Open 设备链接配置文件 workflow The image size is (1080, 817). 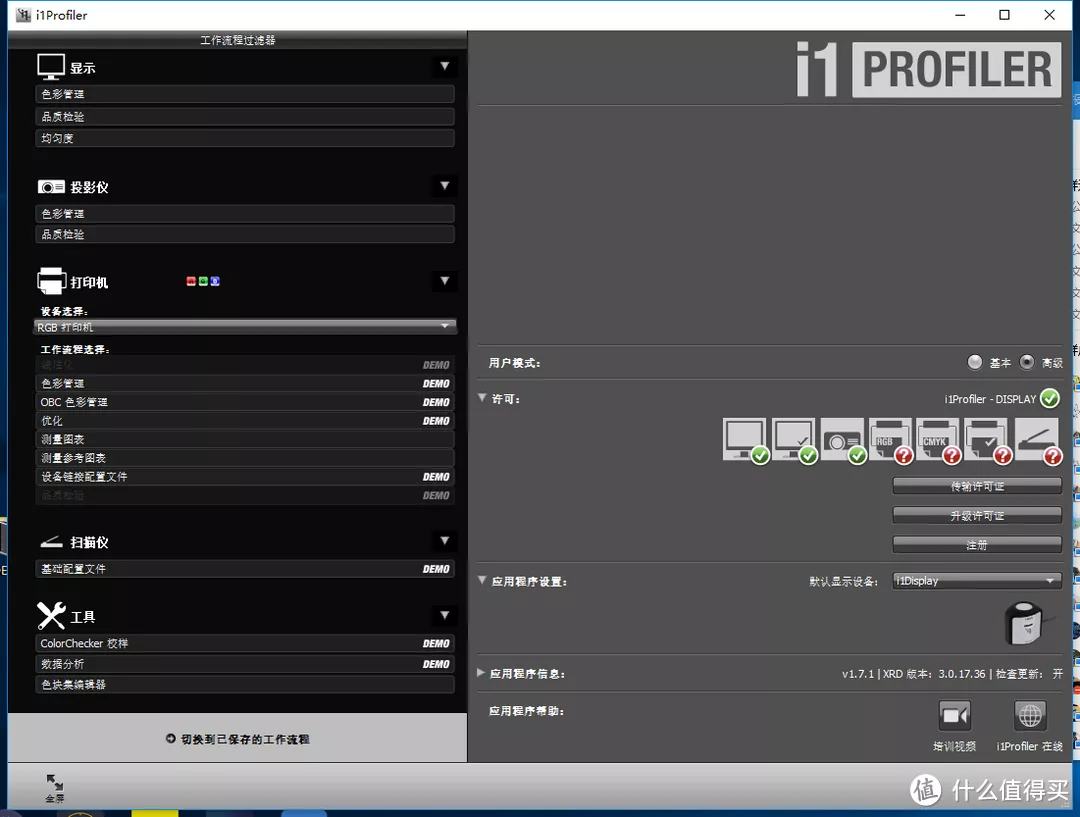pyautogui.click(x=245, y=476)
